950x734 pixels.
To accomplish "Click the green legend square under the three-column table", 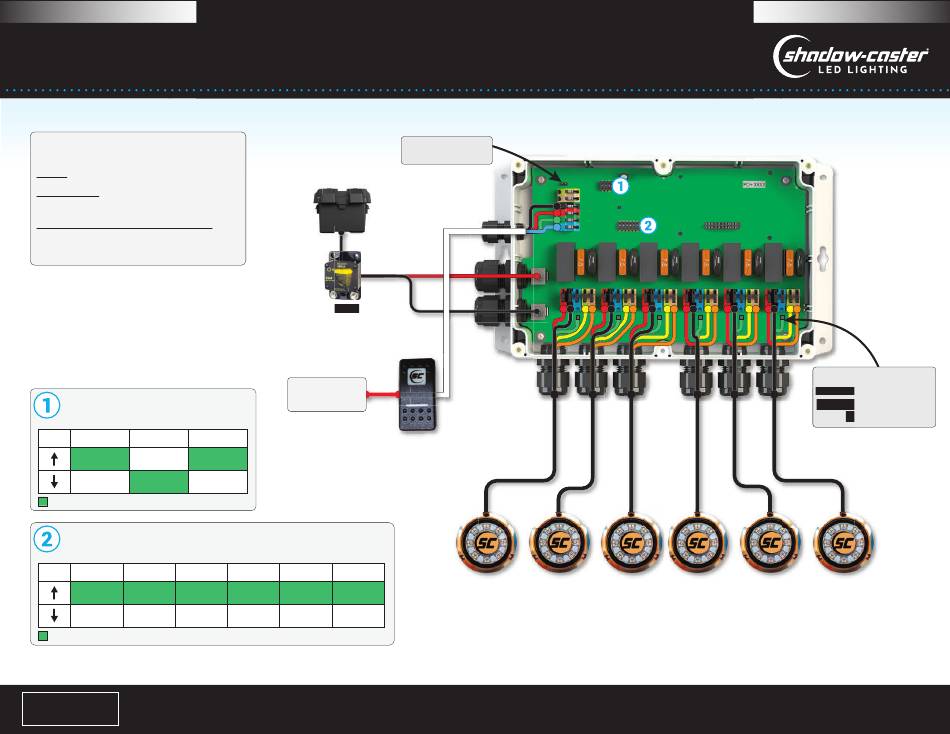I will [43, 502].
